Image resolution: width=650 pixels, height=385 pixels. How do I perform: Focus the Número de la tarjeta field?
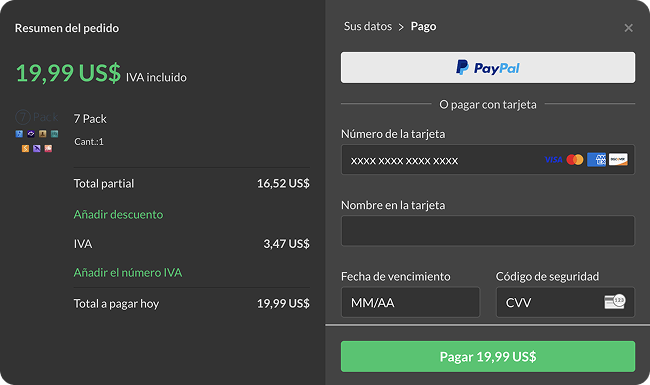(x=488, y=160)
